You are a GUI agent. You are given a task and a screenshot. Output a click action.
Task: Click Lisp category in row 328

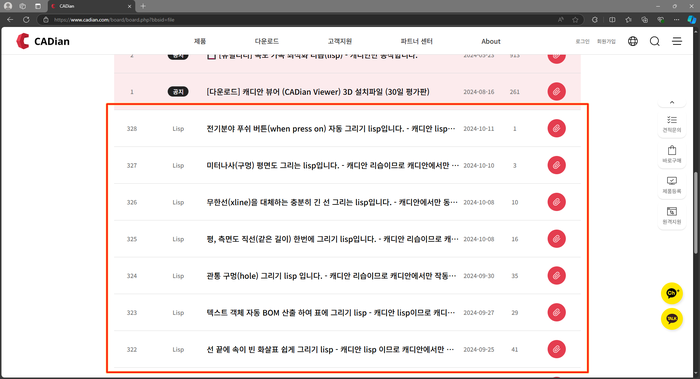(x=178, y=129)
